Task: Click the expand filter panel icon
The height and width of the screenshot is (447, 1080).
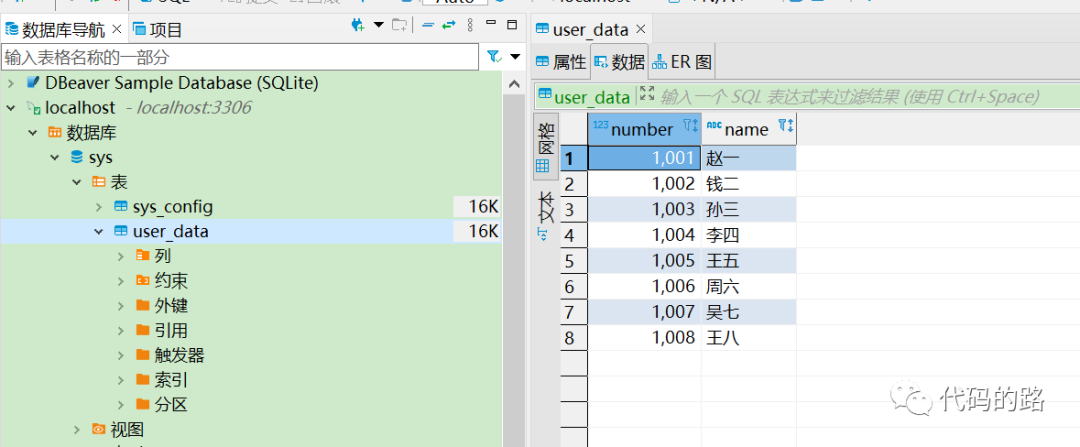Action: (x=646, y=94)
